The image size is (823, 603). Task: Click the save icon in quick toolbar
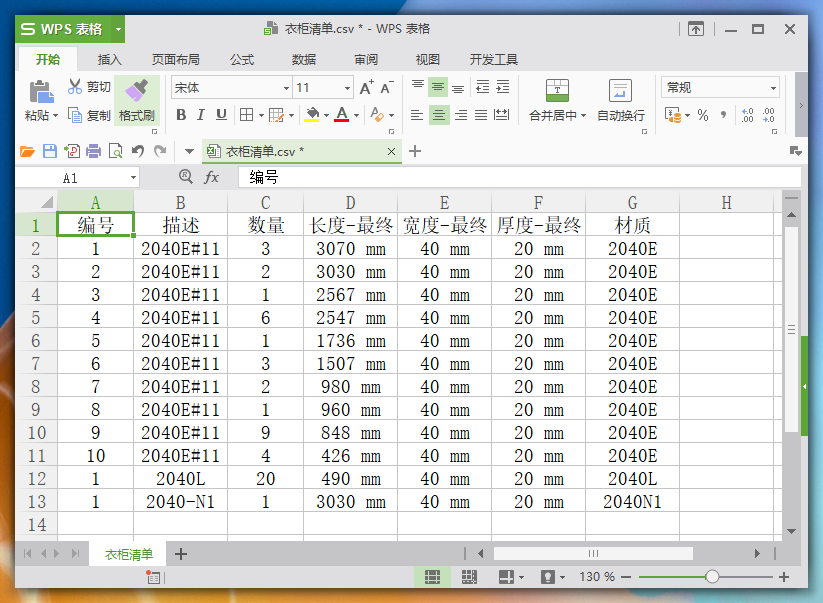tap(50, 152)
